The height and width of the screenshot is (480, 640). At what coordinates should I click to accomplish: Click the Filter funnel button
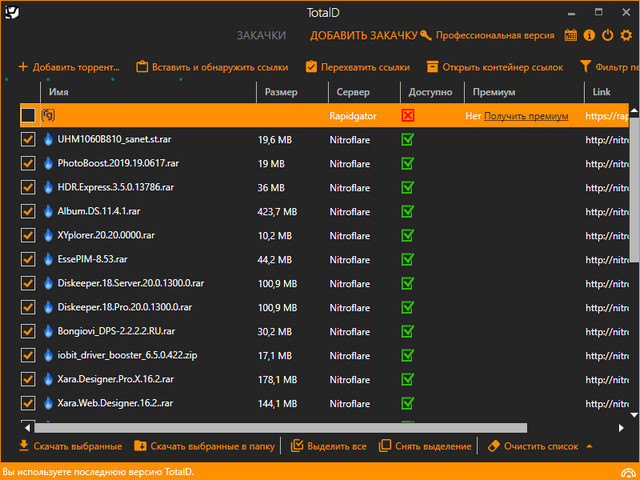(x=609, y=67)
